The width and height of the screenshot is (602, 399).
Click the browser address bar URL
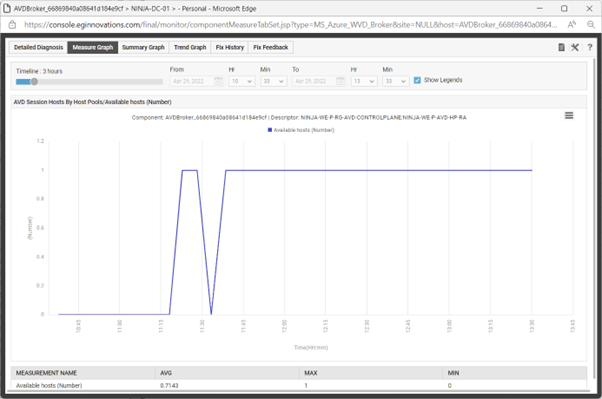click(x=291, y=25)
